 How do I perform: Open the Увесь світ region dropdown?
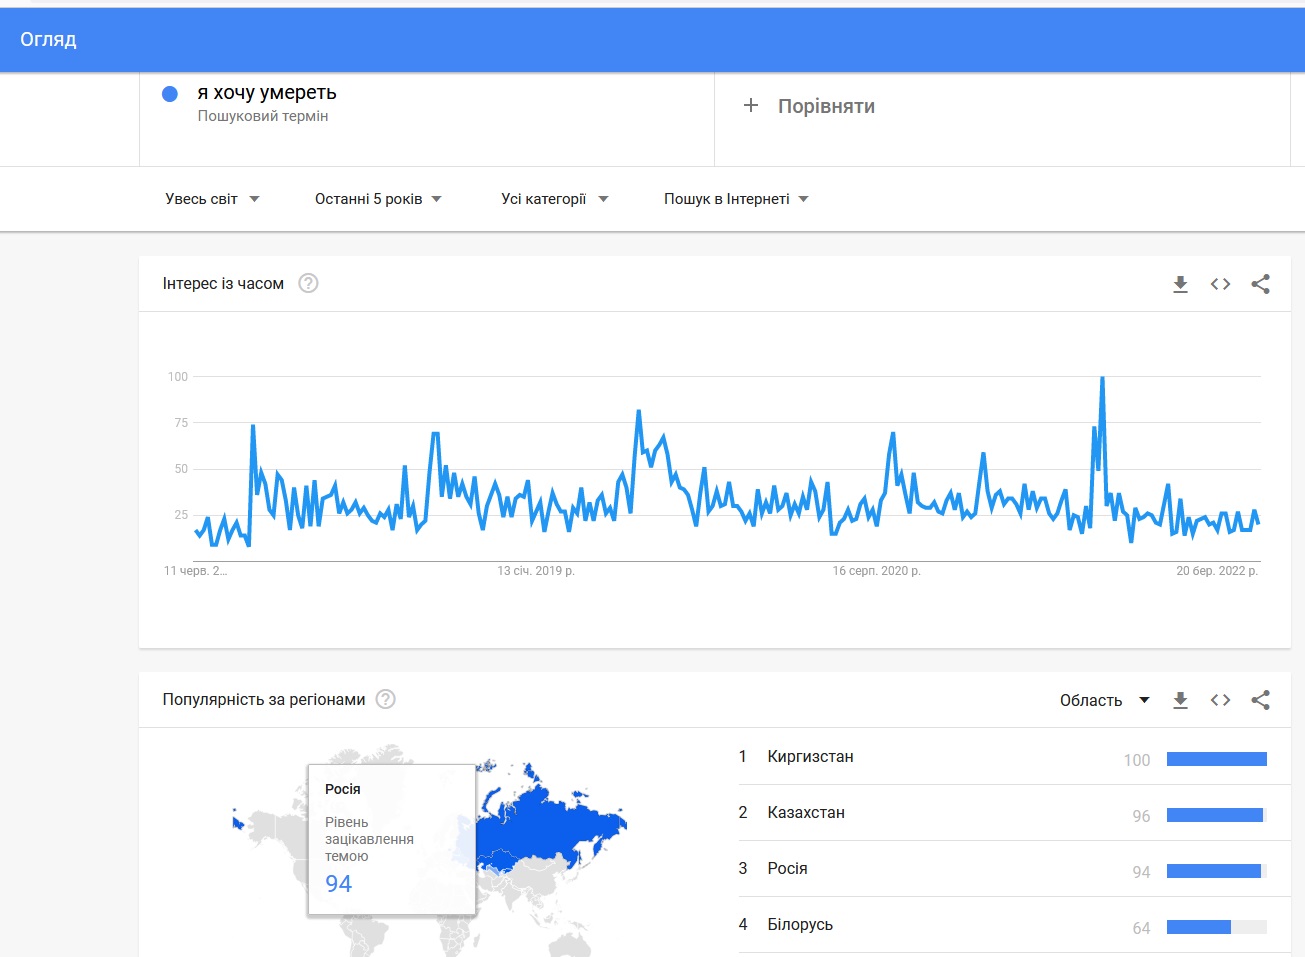[212, 199]
